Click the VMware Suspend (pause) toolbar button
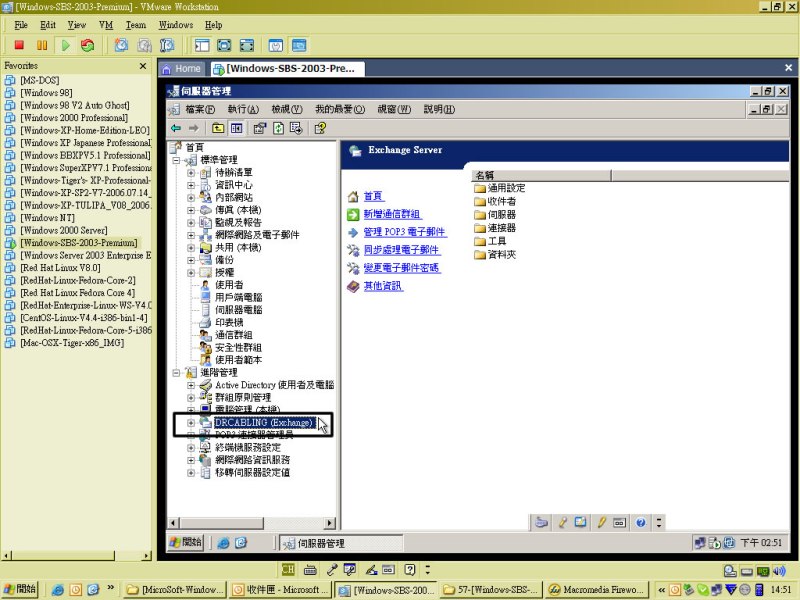The width and height of the screenshot is (800, 600). coord(42,45)
